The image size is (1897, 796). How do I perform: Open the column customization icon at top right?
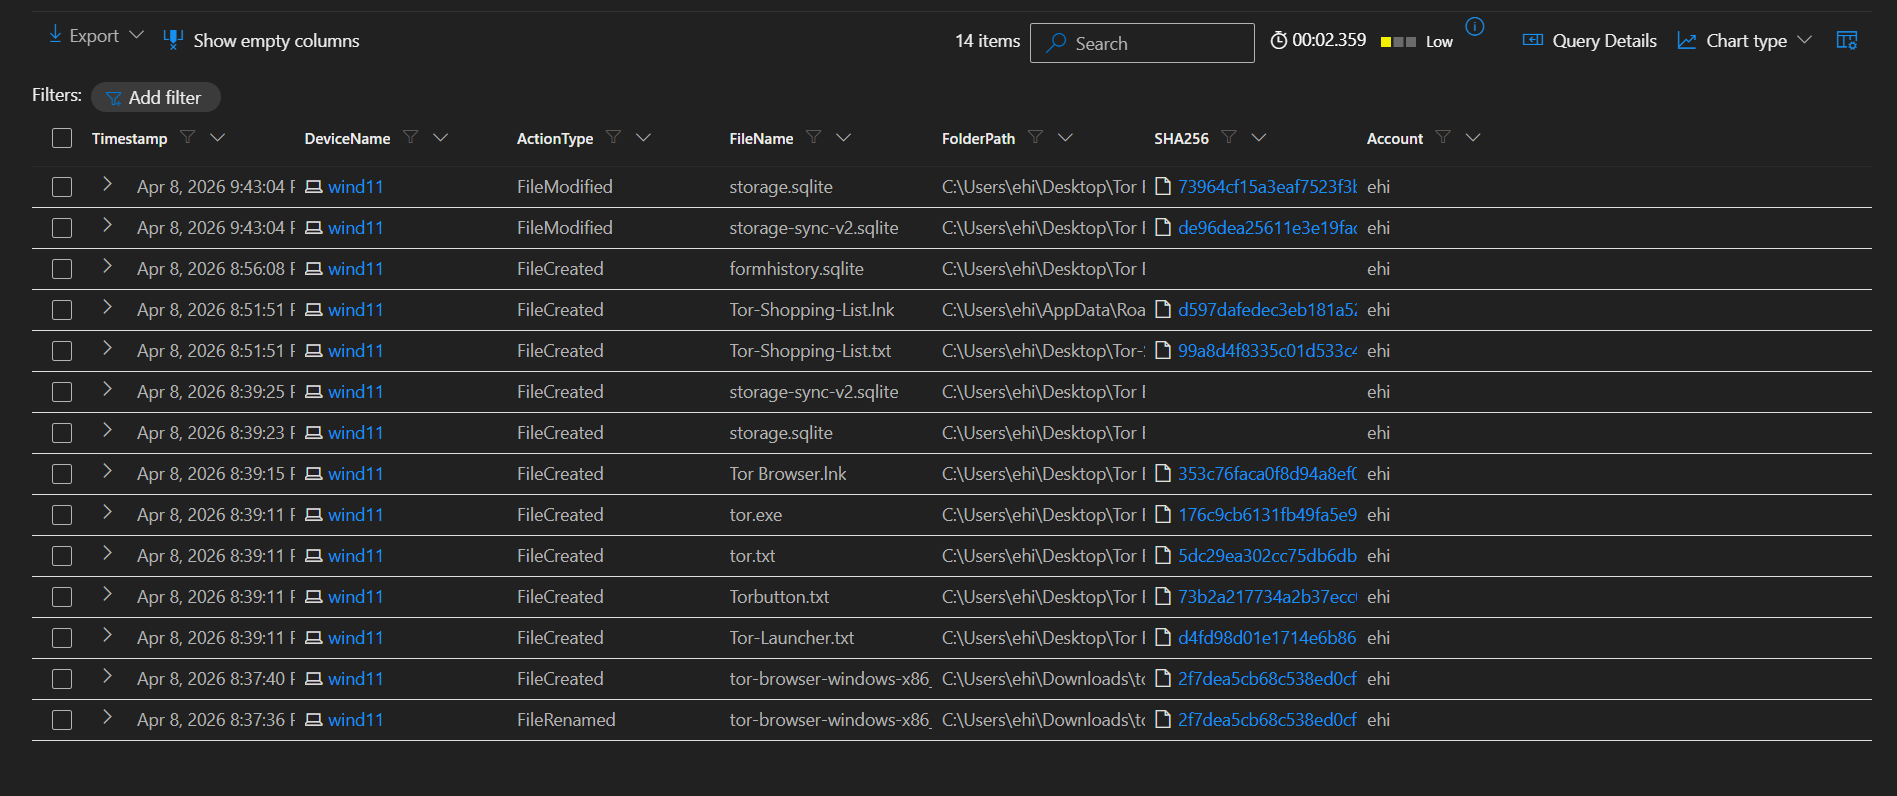pos(1846,40)
